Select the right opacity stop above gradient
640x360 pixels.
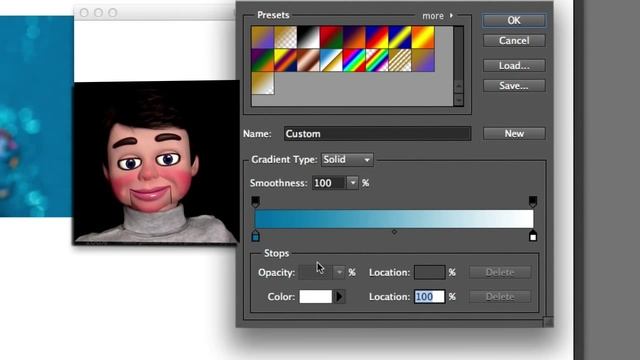533,202
